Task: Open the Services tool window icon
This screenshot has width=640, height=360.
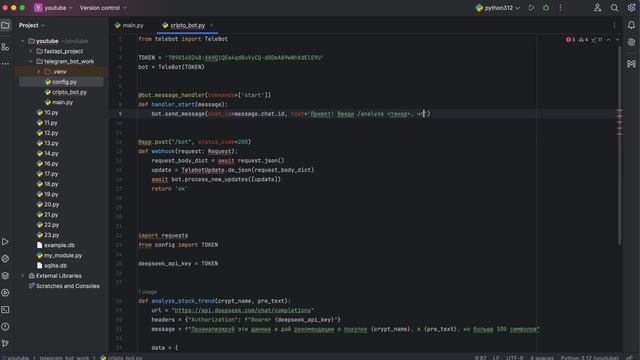Action: 5,293
